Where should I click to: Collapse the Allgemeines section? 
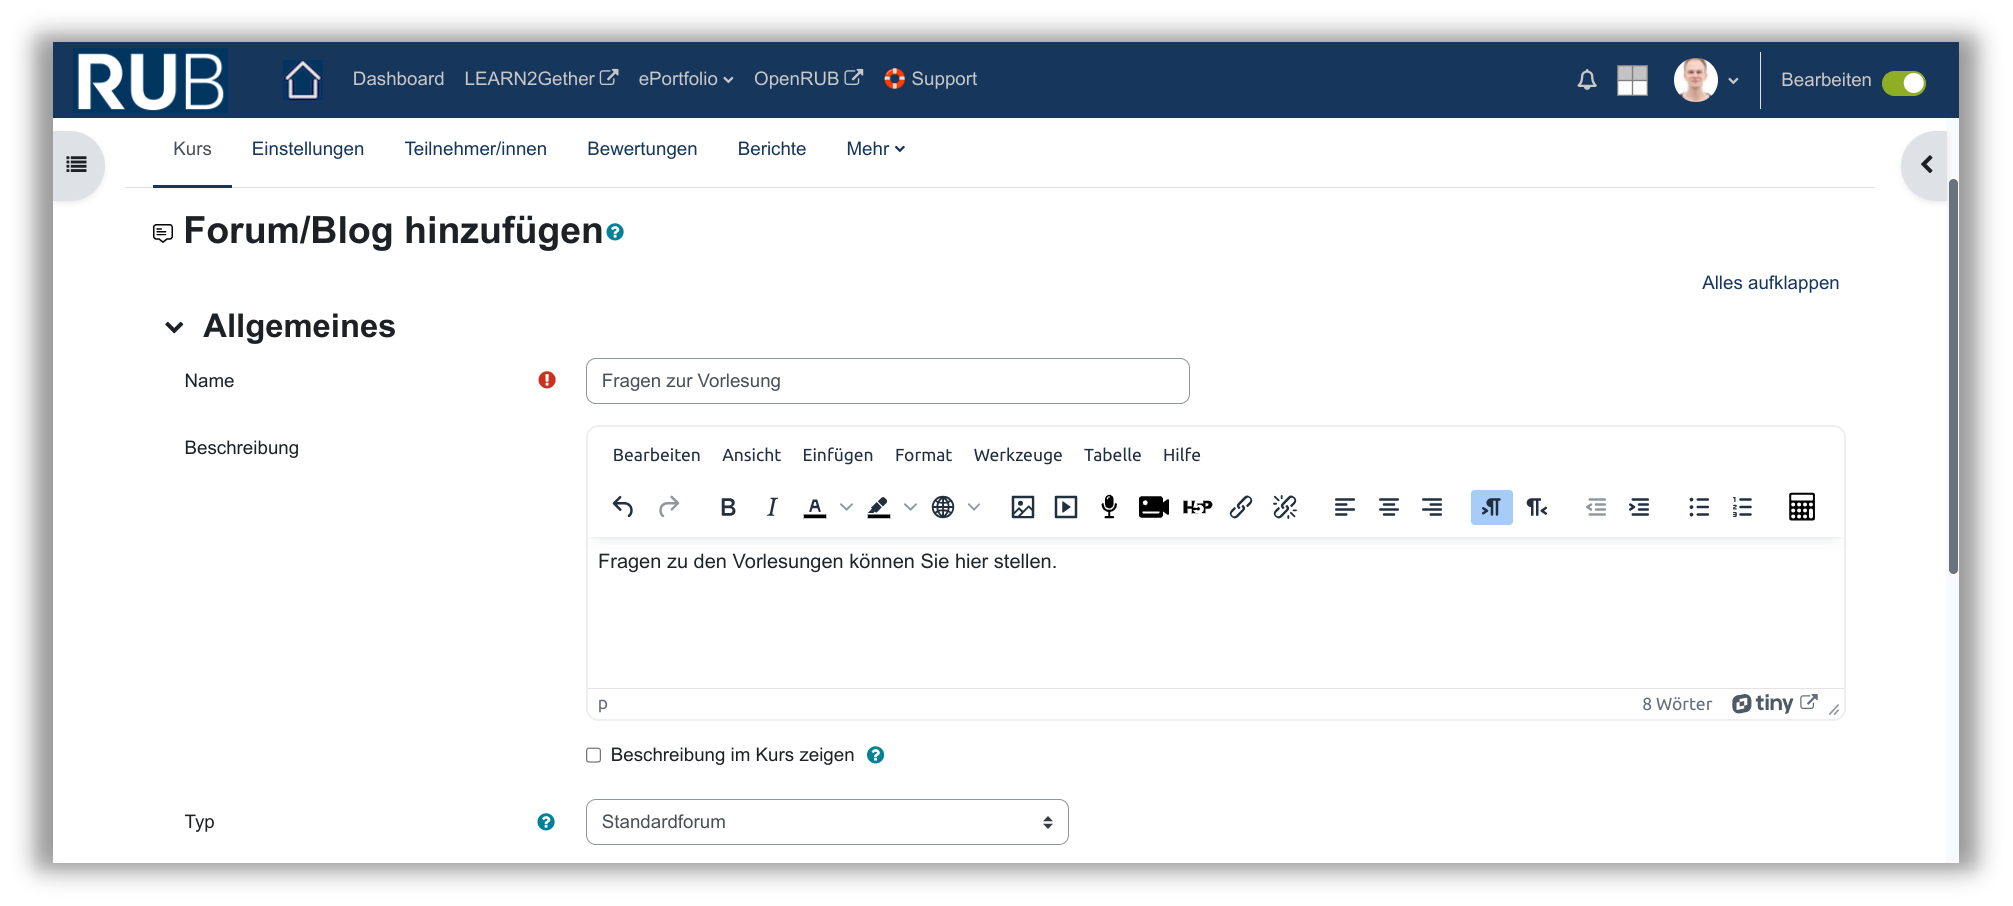(x=175, y=327)
